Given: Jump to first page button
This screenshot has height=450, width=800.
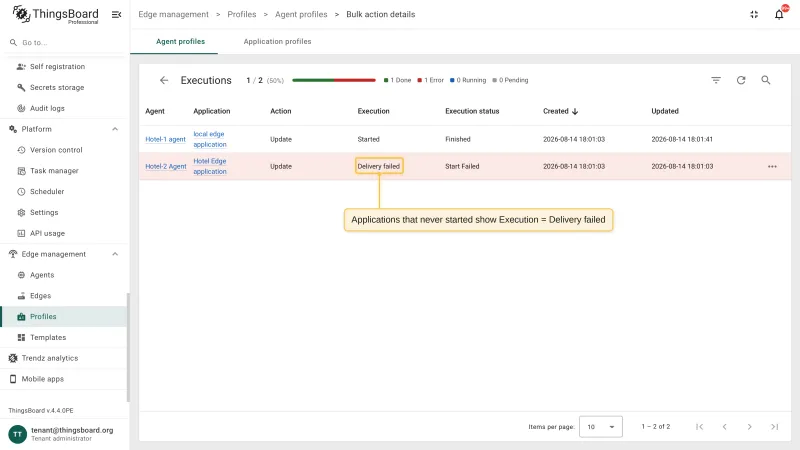Looking at the screenshot, I should click(699, 427).
